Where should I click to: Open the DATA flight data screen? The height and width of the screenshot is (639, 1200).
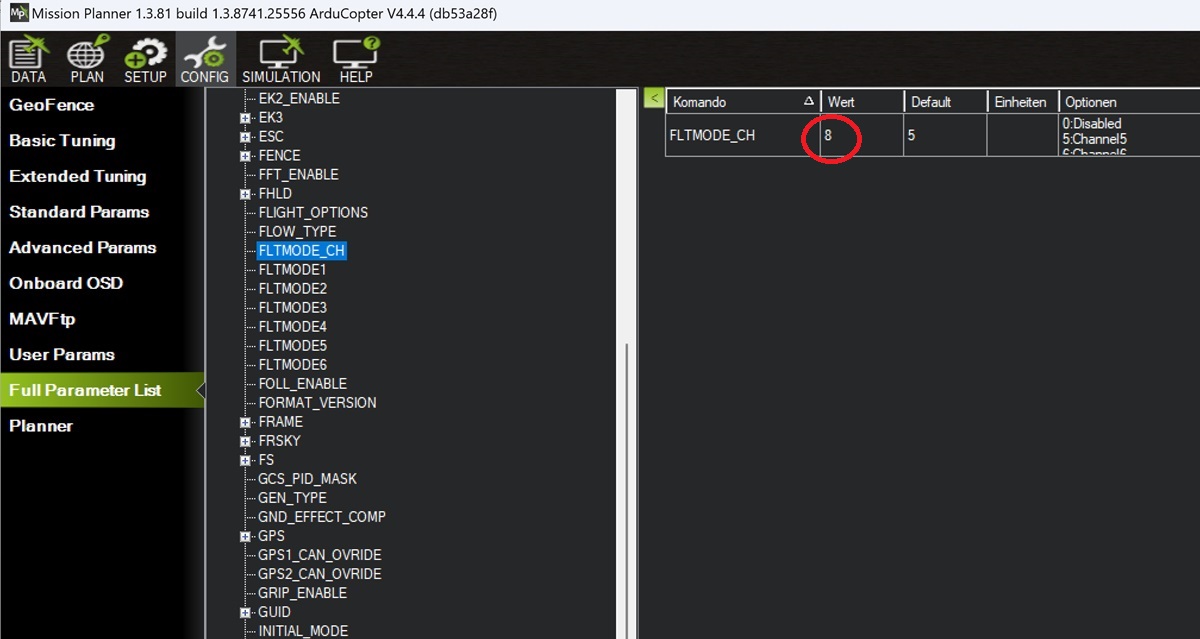pyautogui.click(x=28, y=60)
